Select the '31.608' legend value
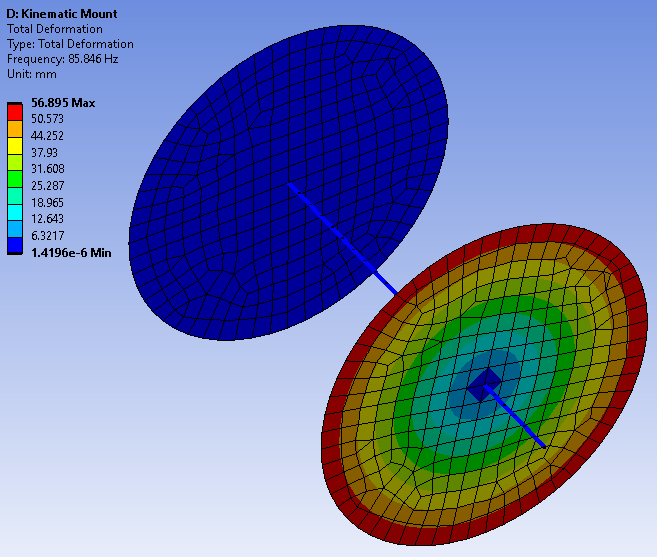The height and width of the screenshot is (557, 657). click(48, 169)
